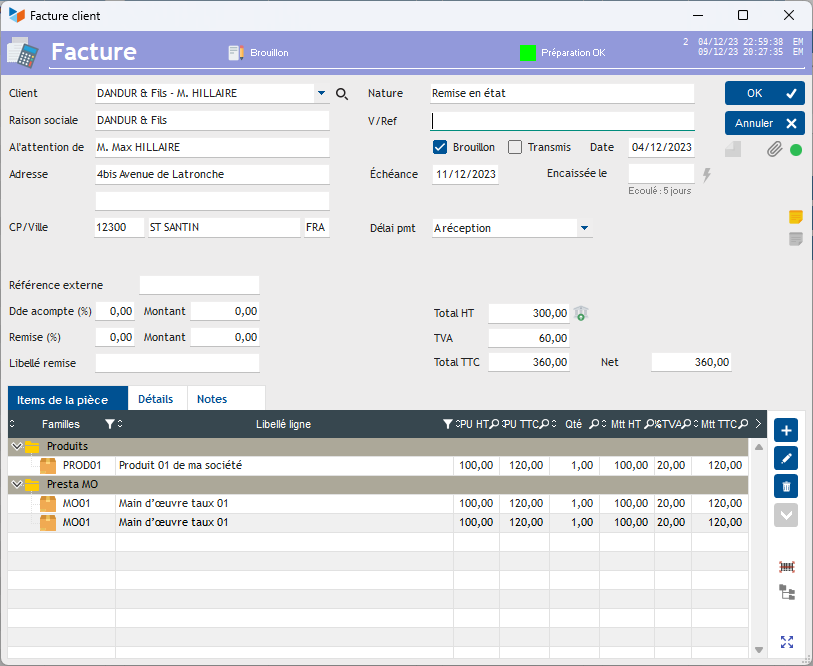Check the Transmis checkbox
The width and height of the screenshot is (813, 666).
pyautogui.click(x=515, y=147)
